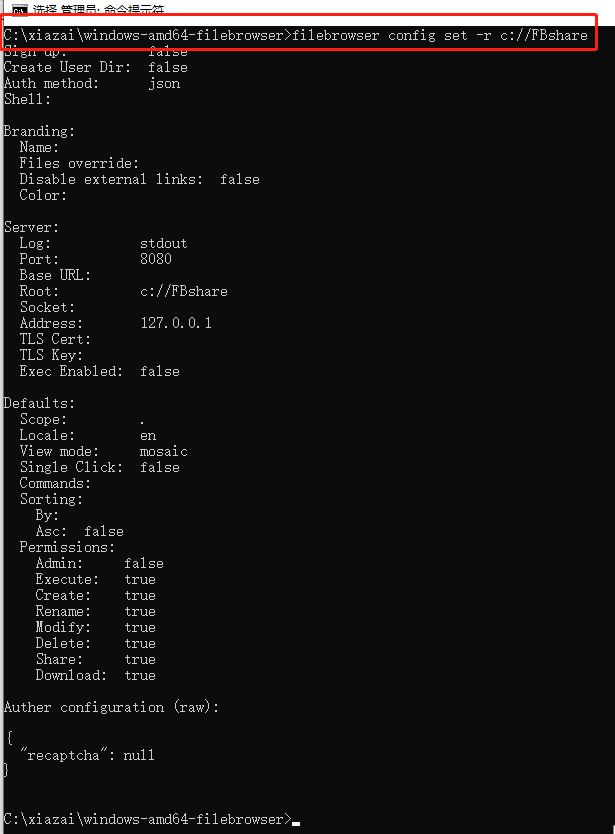Click the View mode value mosaic
Viewport: 615px width, 834px height.
point(164,452)
